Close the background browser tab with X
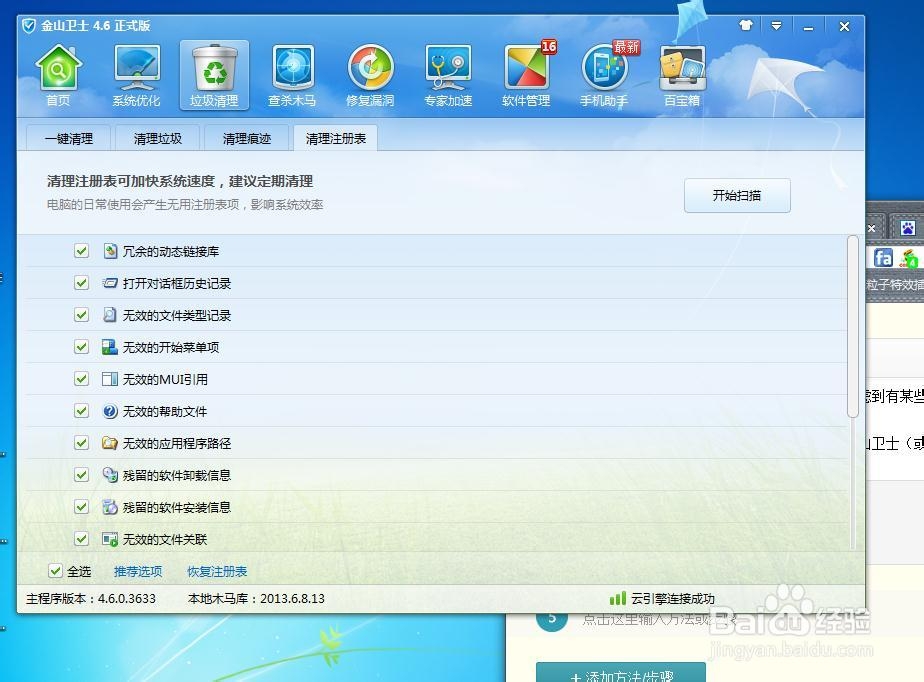The width and height of the screenshot is (924, 682). (872, 228)
